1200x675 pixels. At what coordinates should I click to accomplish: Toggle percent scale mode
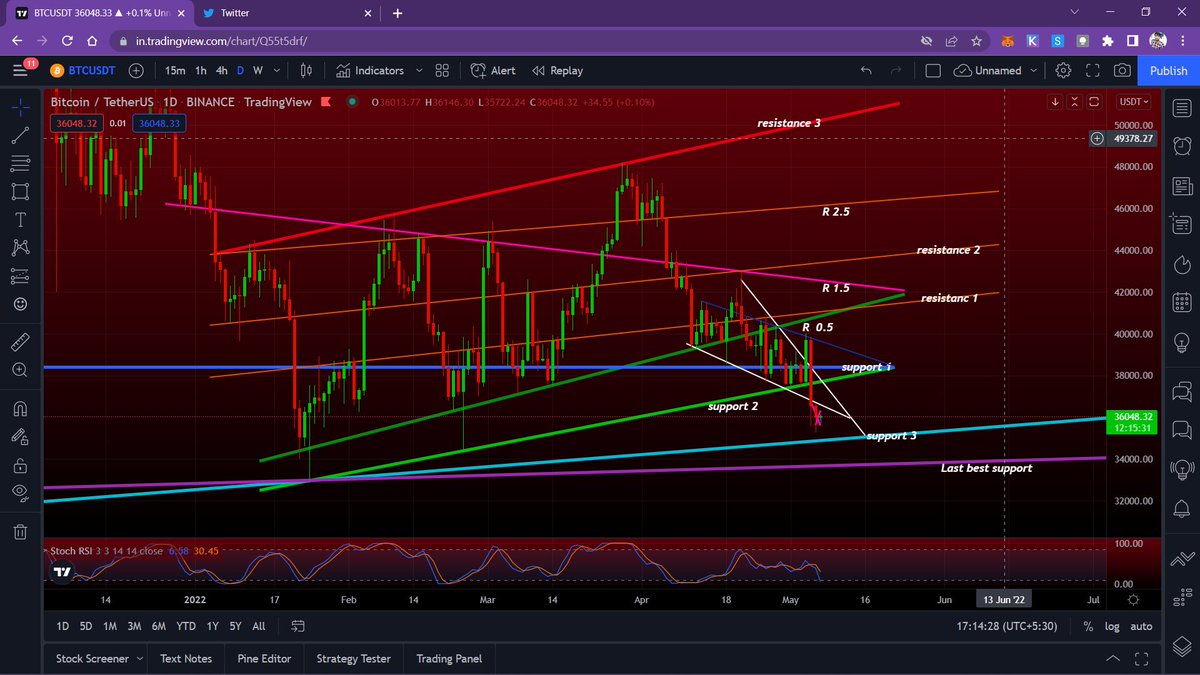pyautogui.click(x=1088, y=626)
